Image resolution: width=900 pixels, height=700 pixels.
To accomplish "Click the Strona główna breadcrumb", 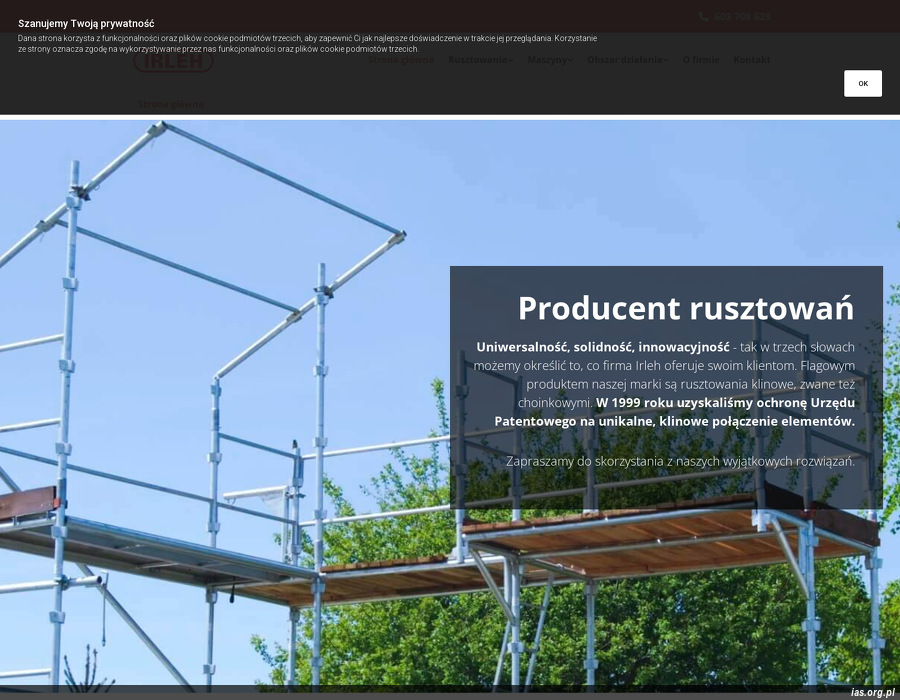I will coord(171,104).
